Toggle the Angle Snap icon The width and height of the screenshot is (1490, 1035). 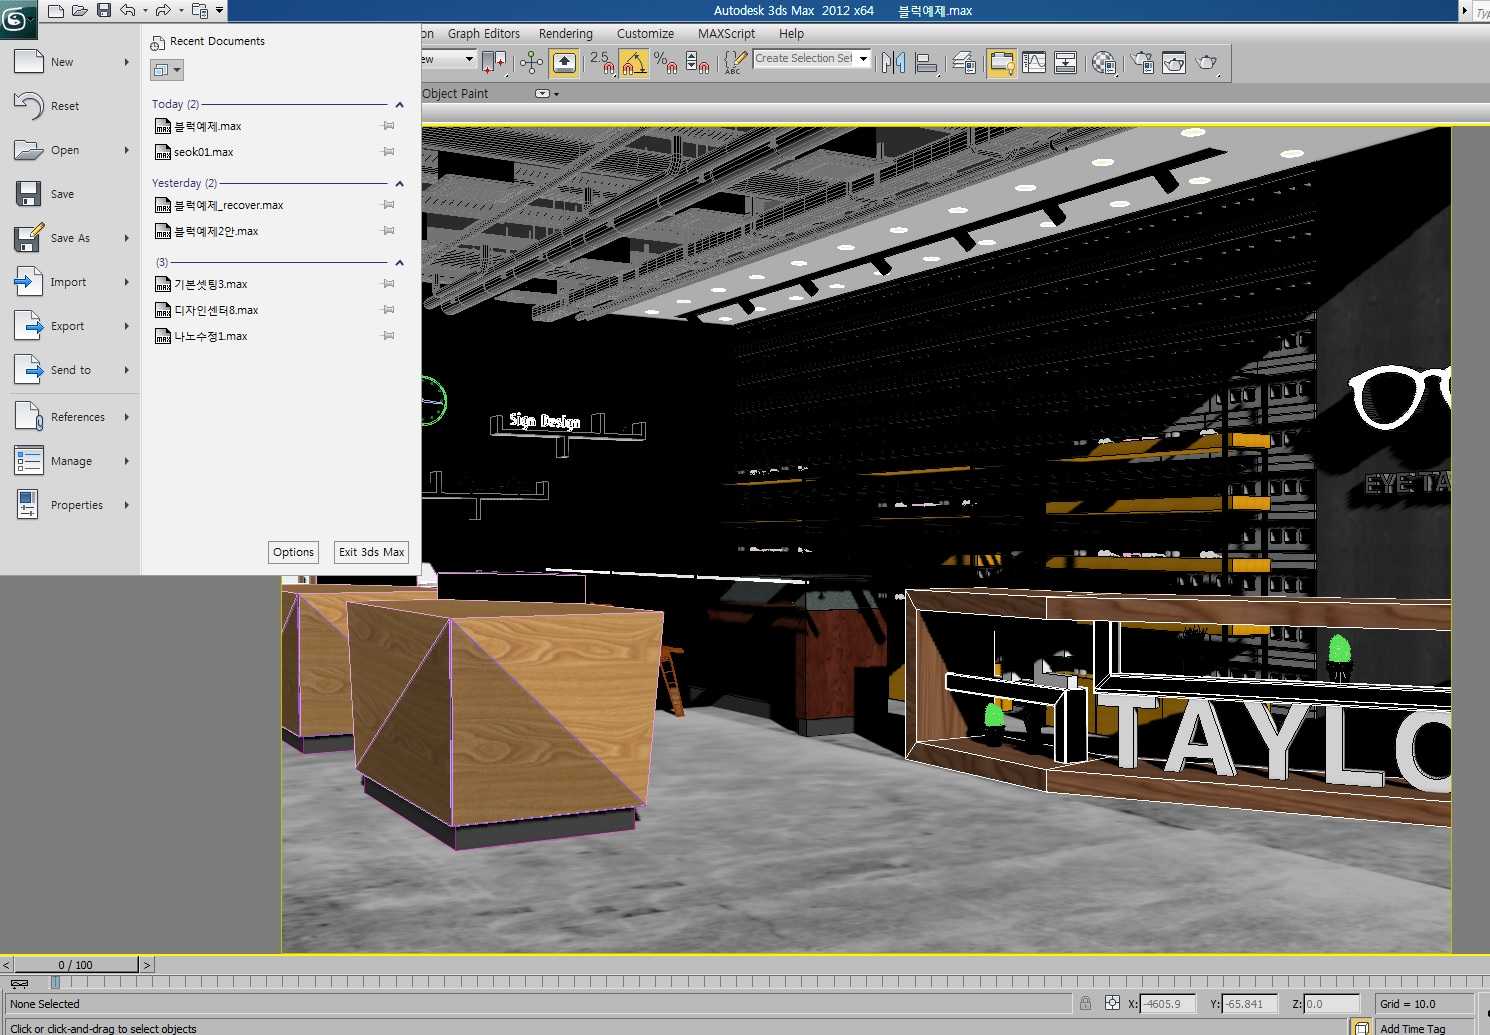(634, 63)
